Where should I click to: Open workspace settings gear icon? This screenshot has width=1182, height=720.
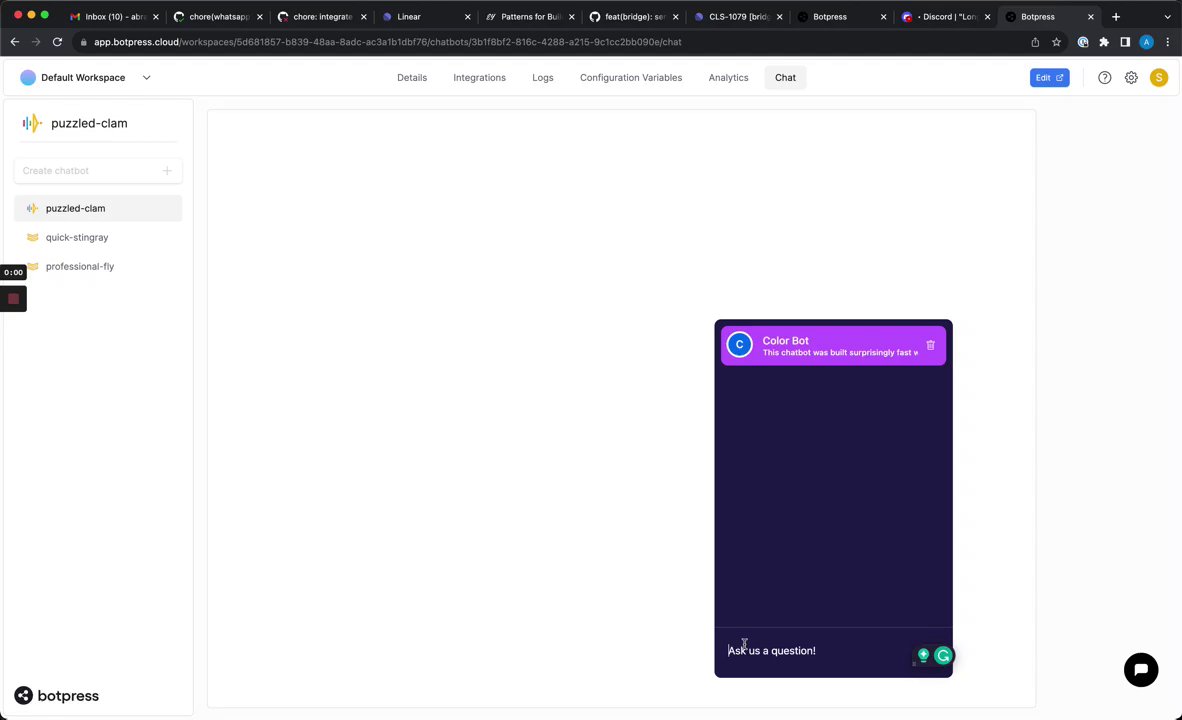pyautogui.click(x=1131, y=78)
